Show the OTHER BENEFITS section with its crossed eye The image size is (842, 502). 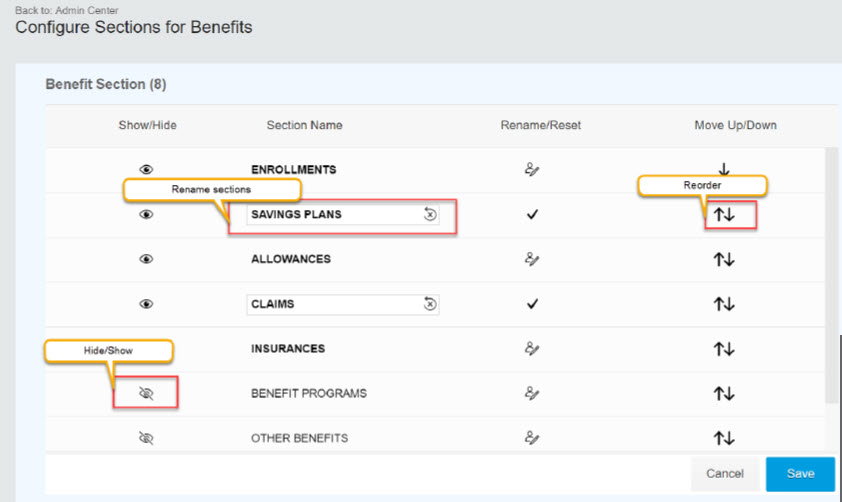pyautogui.click(x=146, y=438)
